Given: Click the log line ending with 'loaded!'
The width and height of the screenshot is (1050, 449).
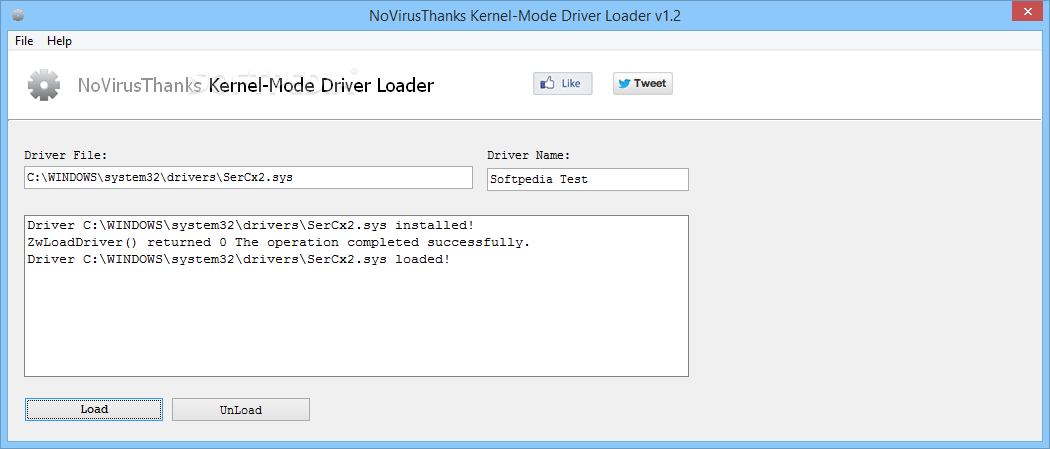Looking at the screenshot, I should [239, 259].
